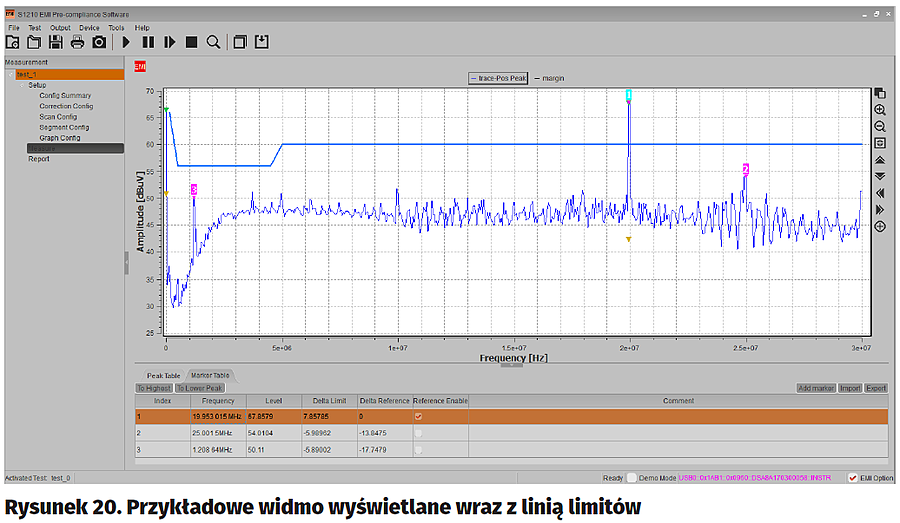Shift graph left with double-left arrow icon
Screen dimensions: 900x523
pyautogui.click(x=880, y=193)
